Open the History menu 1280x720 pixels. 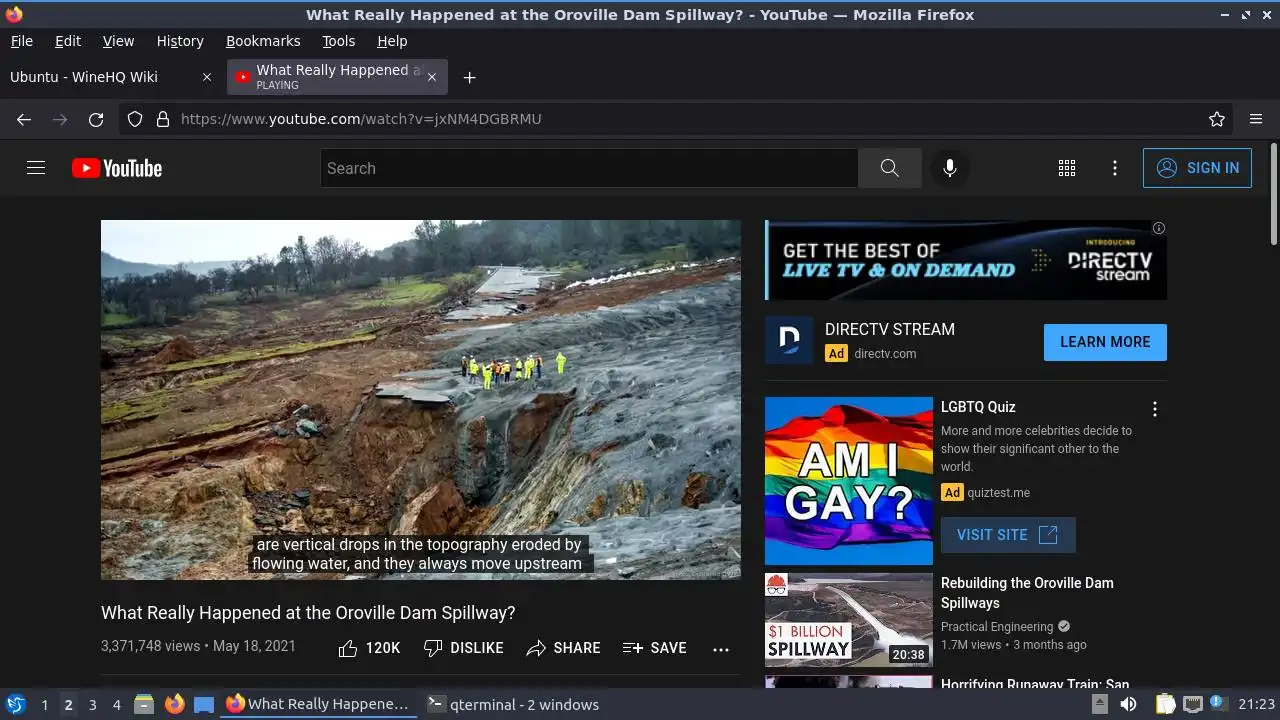(x=180, y=41)
